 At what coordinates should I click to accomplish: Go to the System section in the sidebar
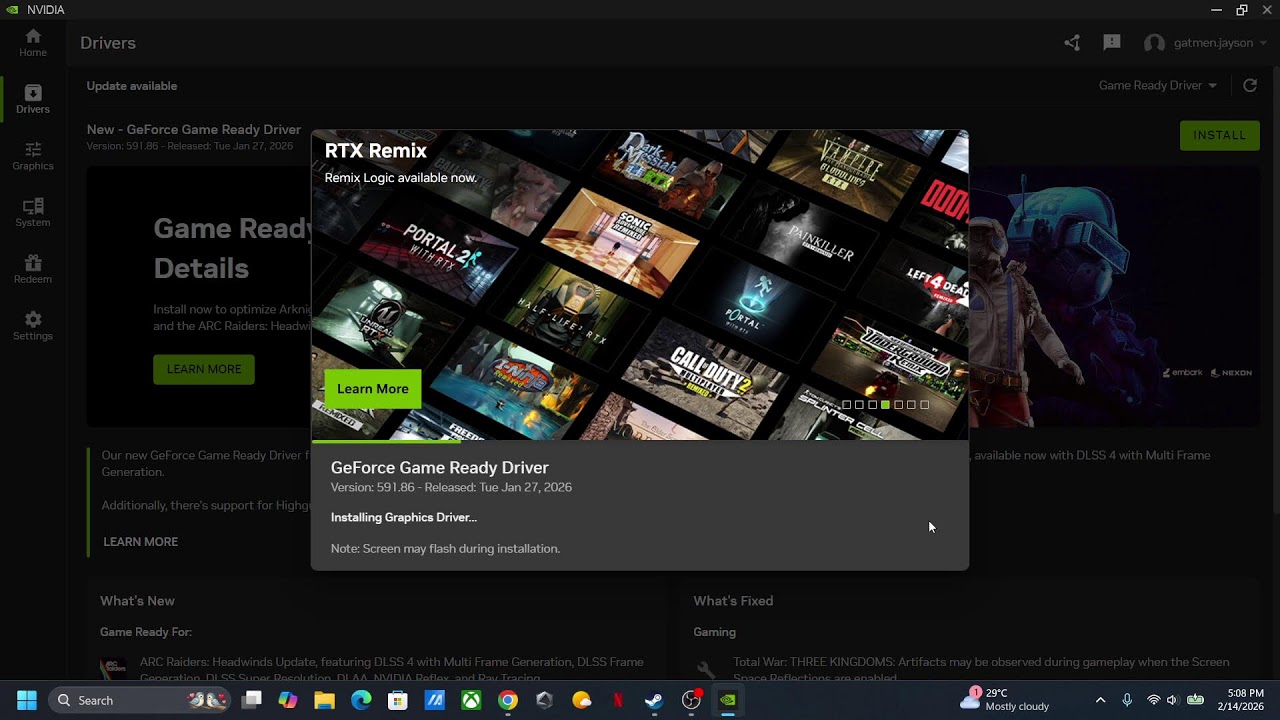tap(33, 212)
